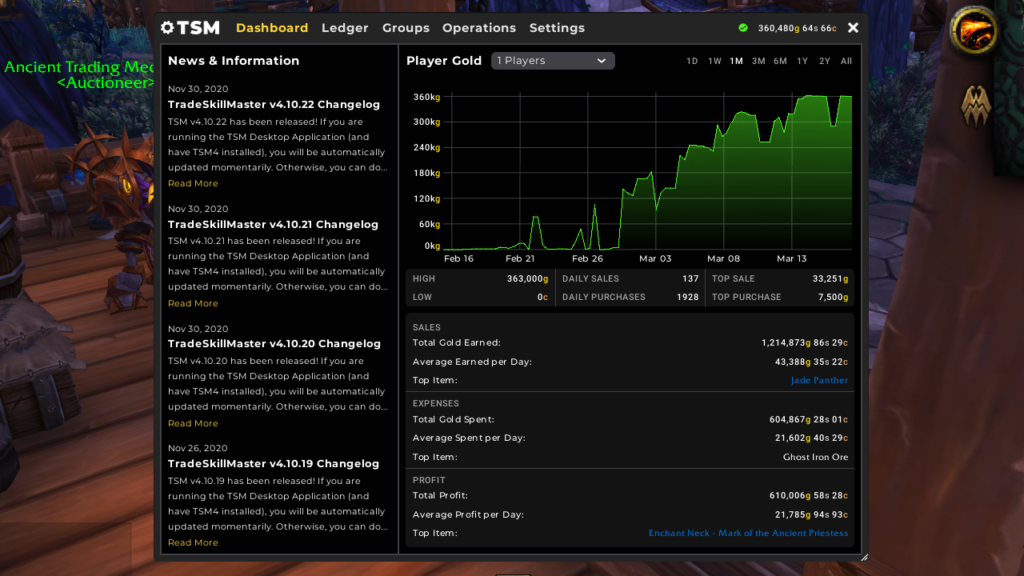Click the Total Gold Earned amount
1024x576 pixels.
(805, 343)
